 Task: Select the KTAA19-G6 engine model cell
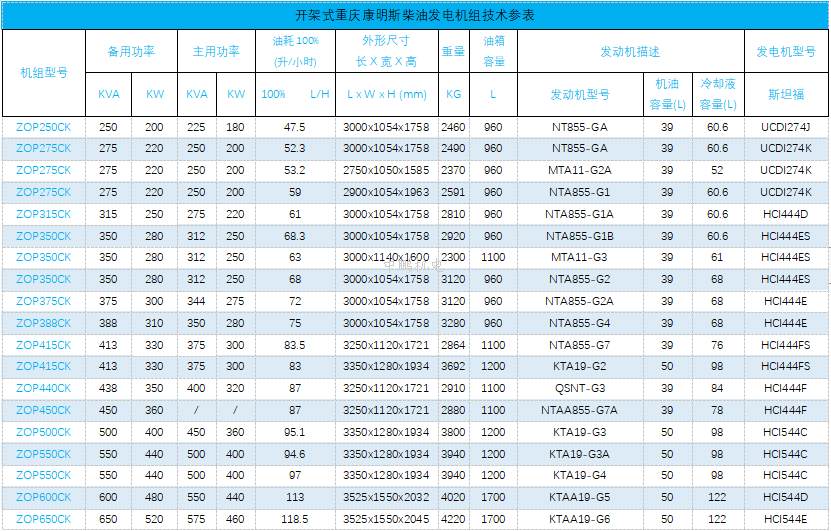[x=580, y=519]
